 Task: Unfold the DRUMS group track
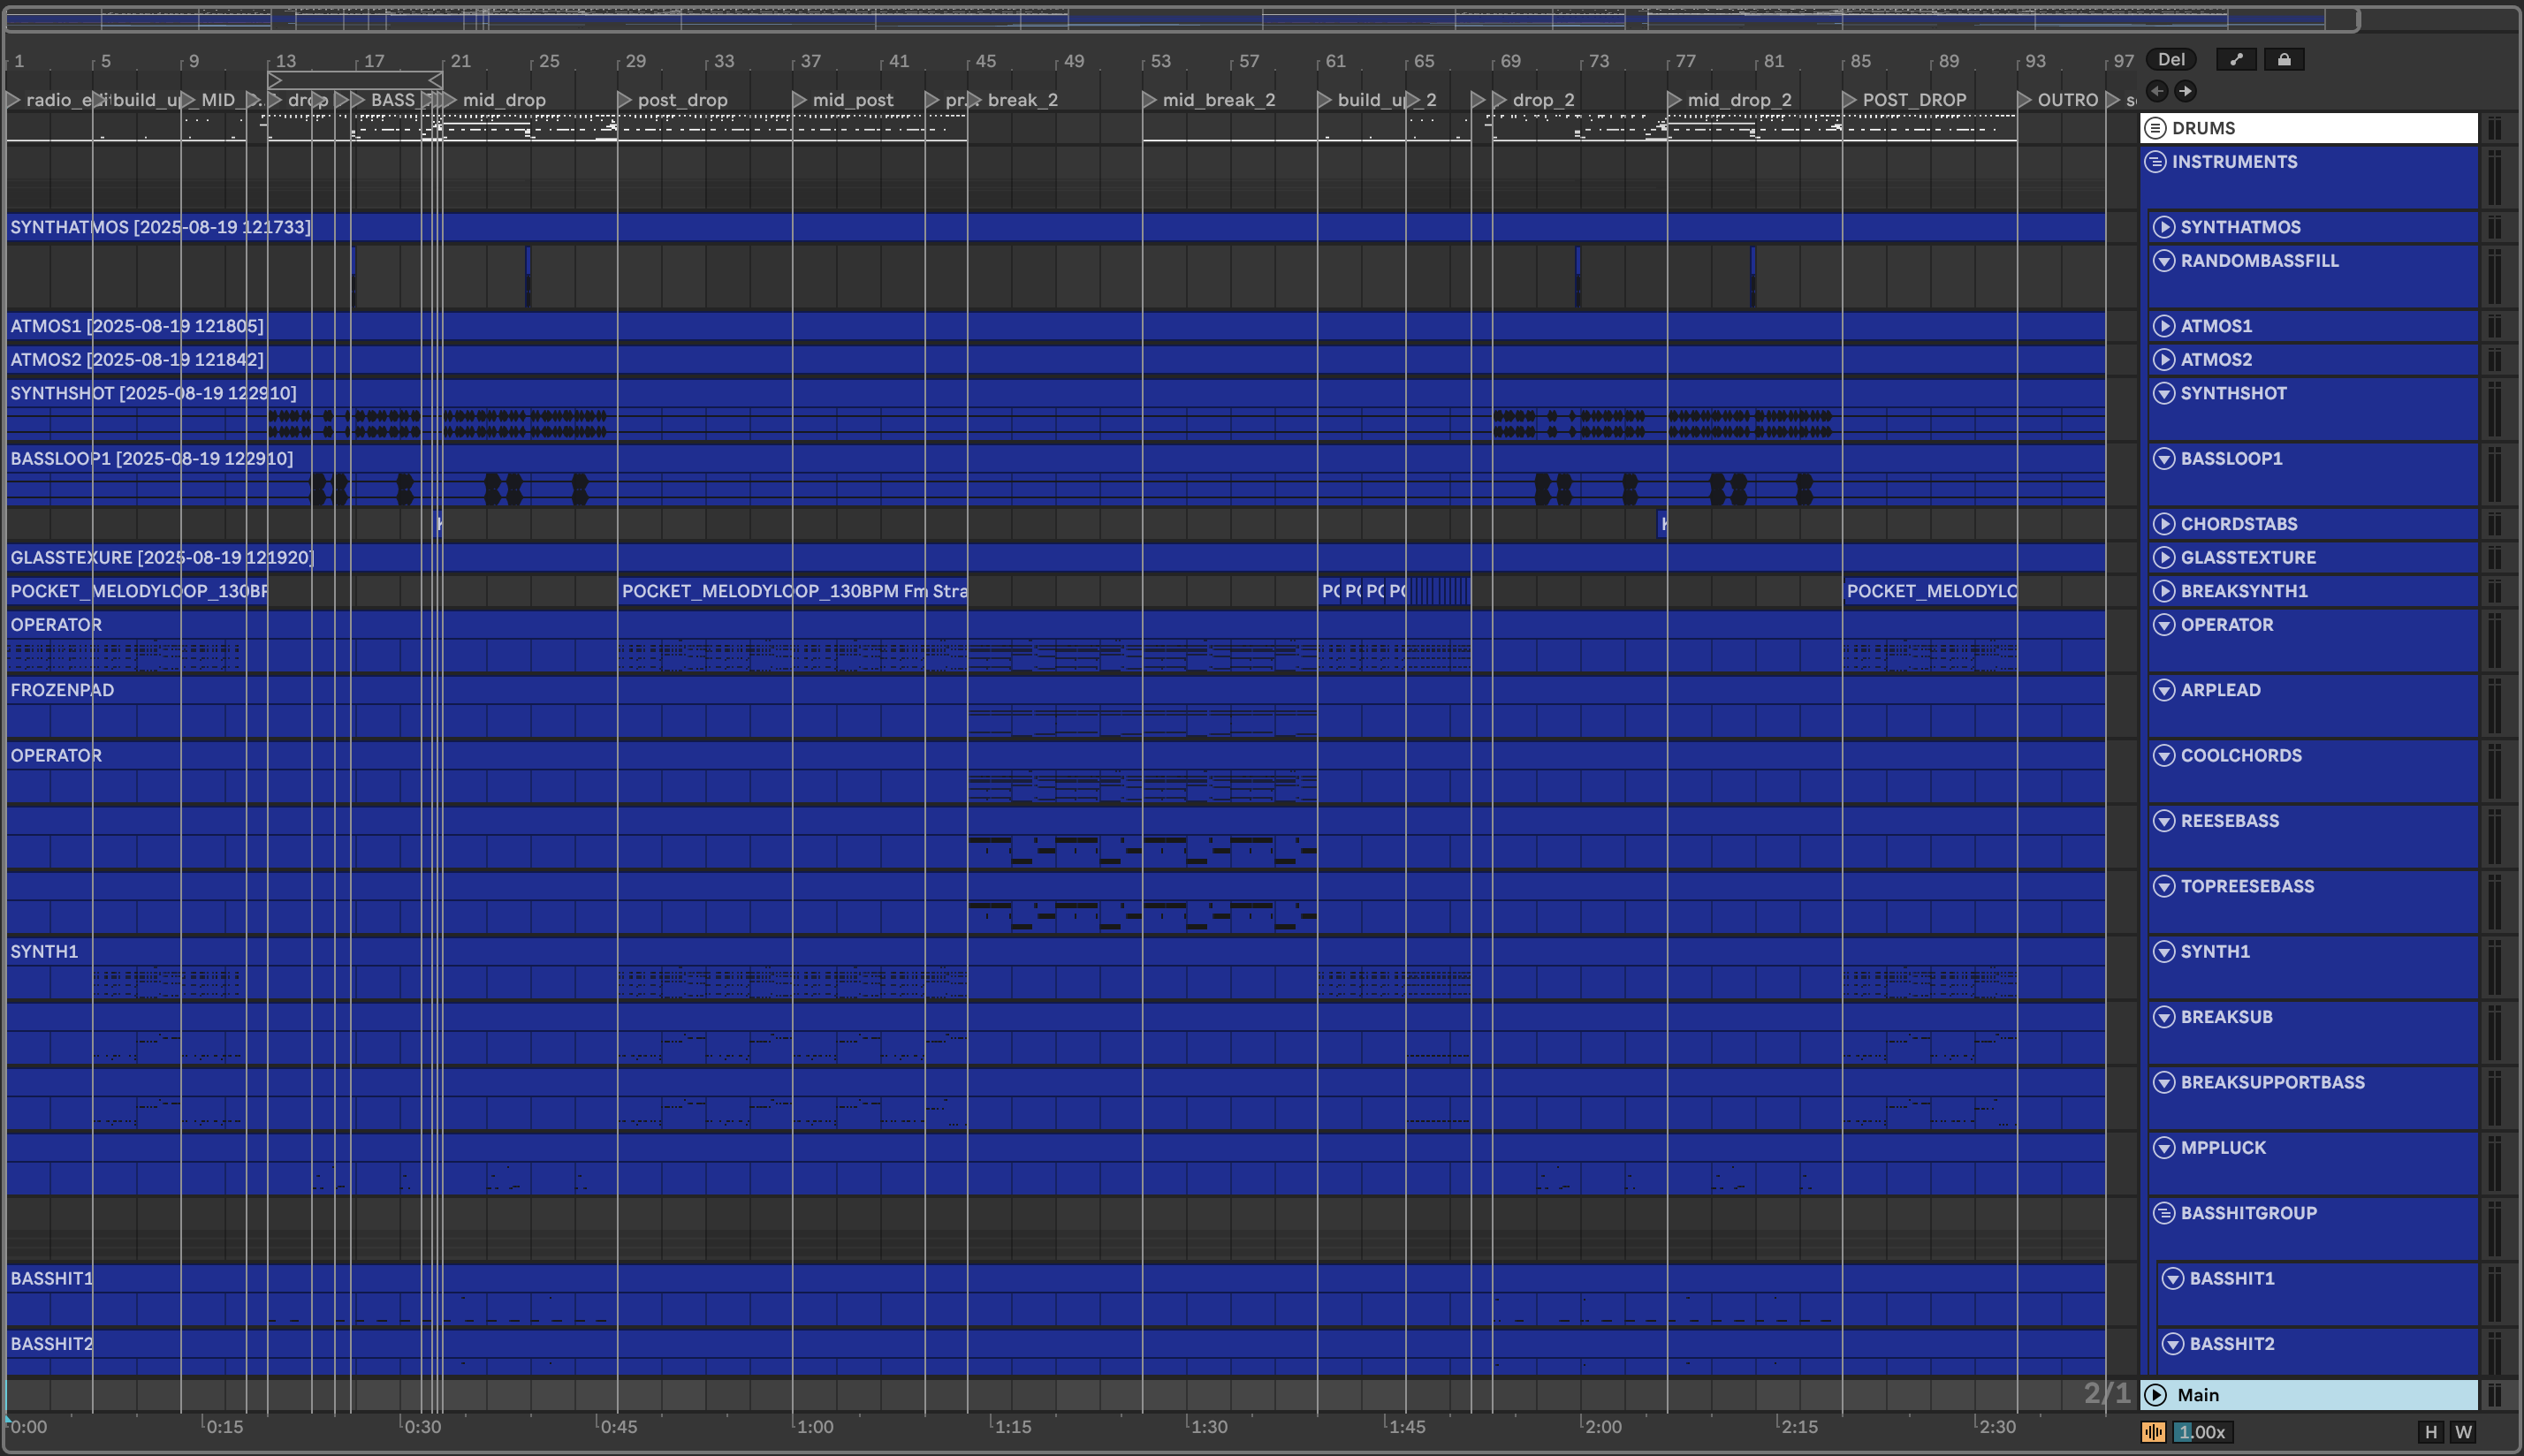[2156, 128]
